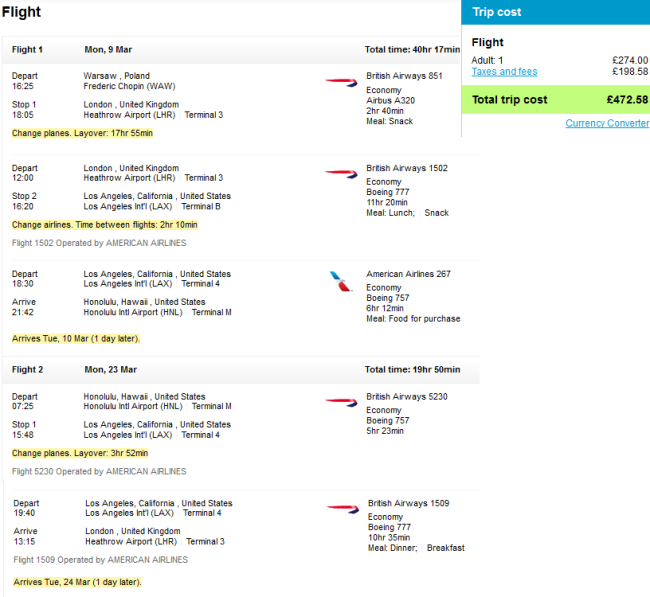Screen dimensions: 650x597
Task: Click the British Airways 851 flight name
Action: (404, 76)
